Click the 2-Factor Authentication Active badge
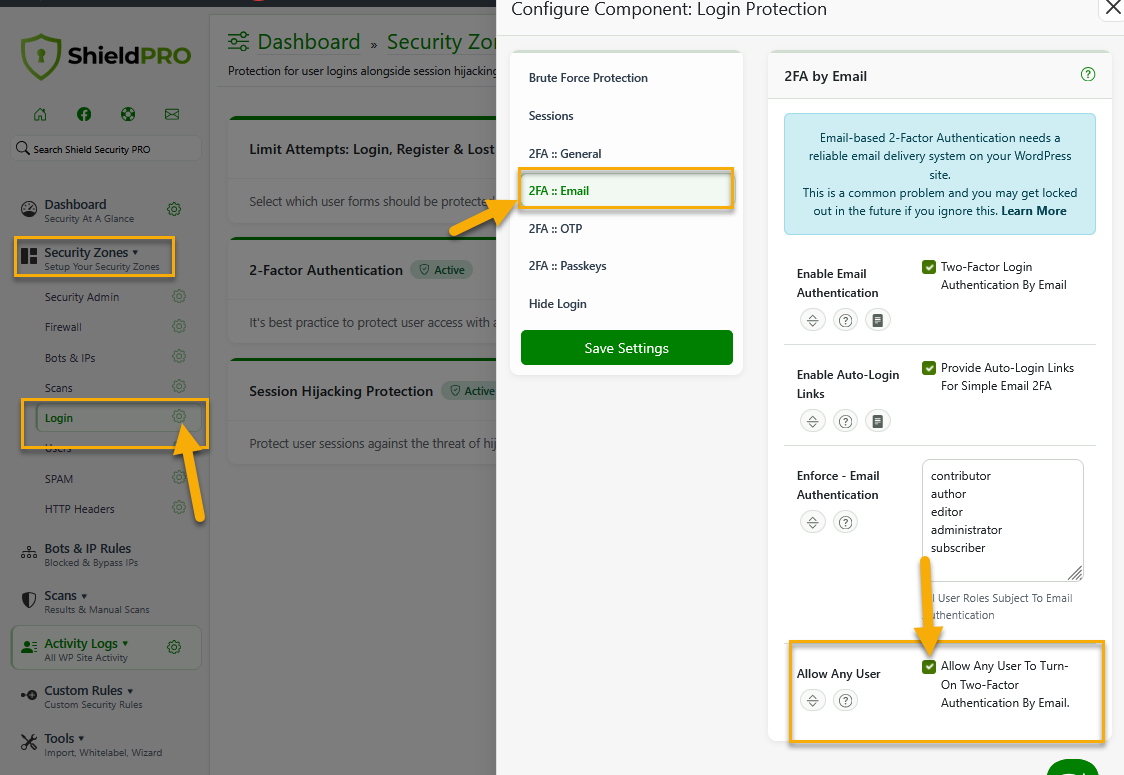Viewport: 1124px width, 775px height. [x=442, y=270]
